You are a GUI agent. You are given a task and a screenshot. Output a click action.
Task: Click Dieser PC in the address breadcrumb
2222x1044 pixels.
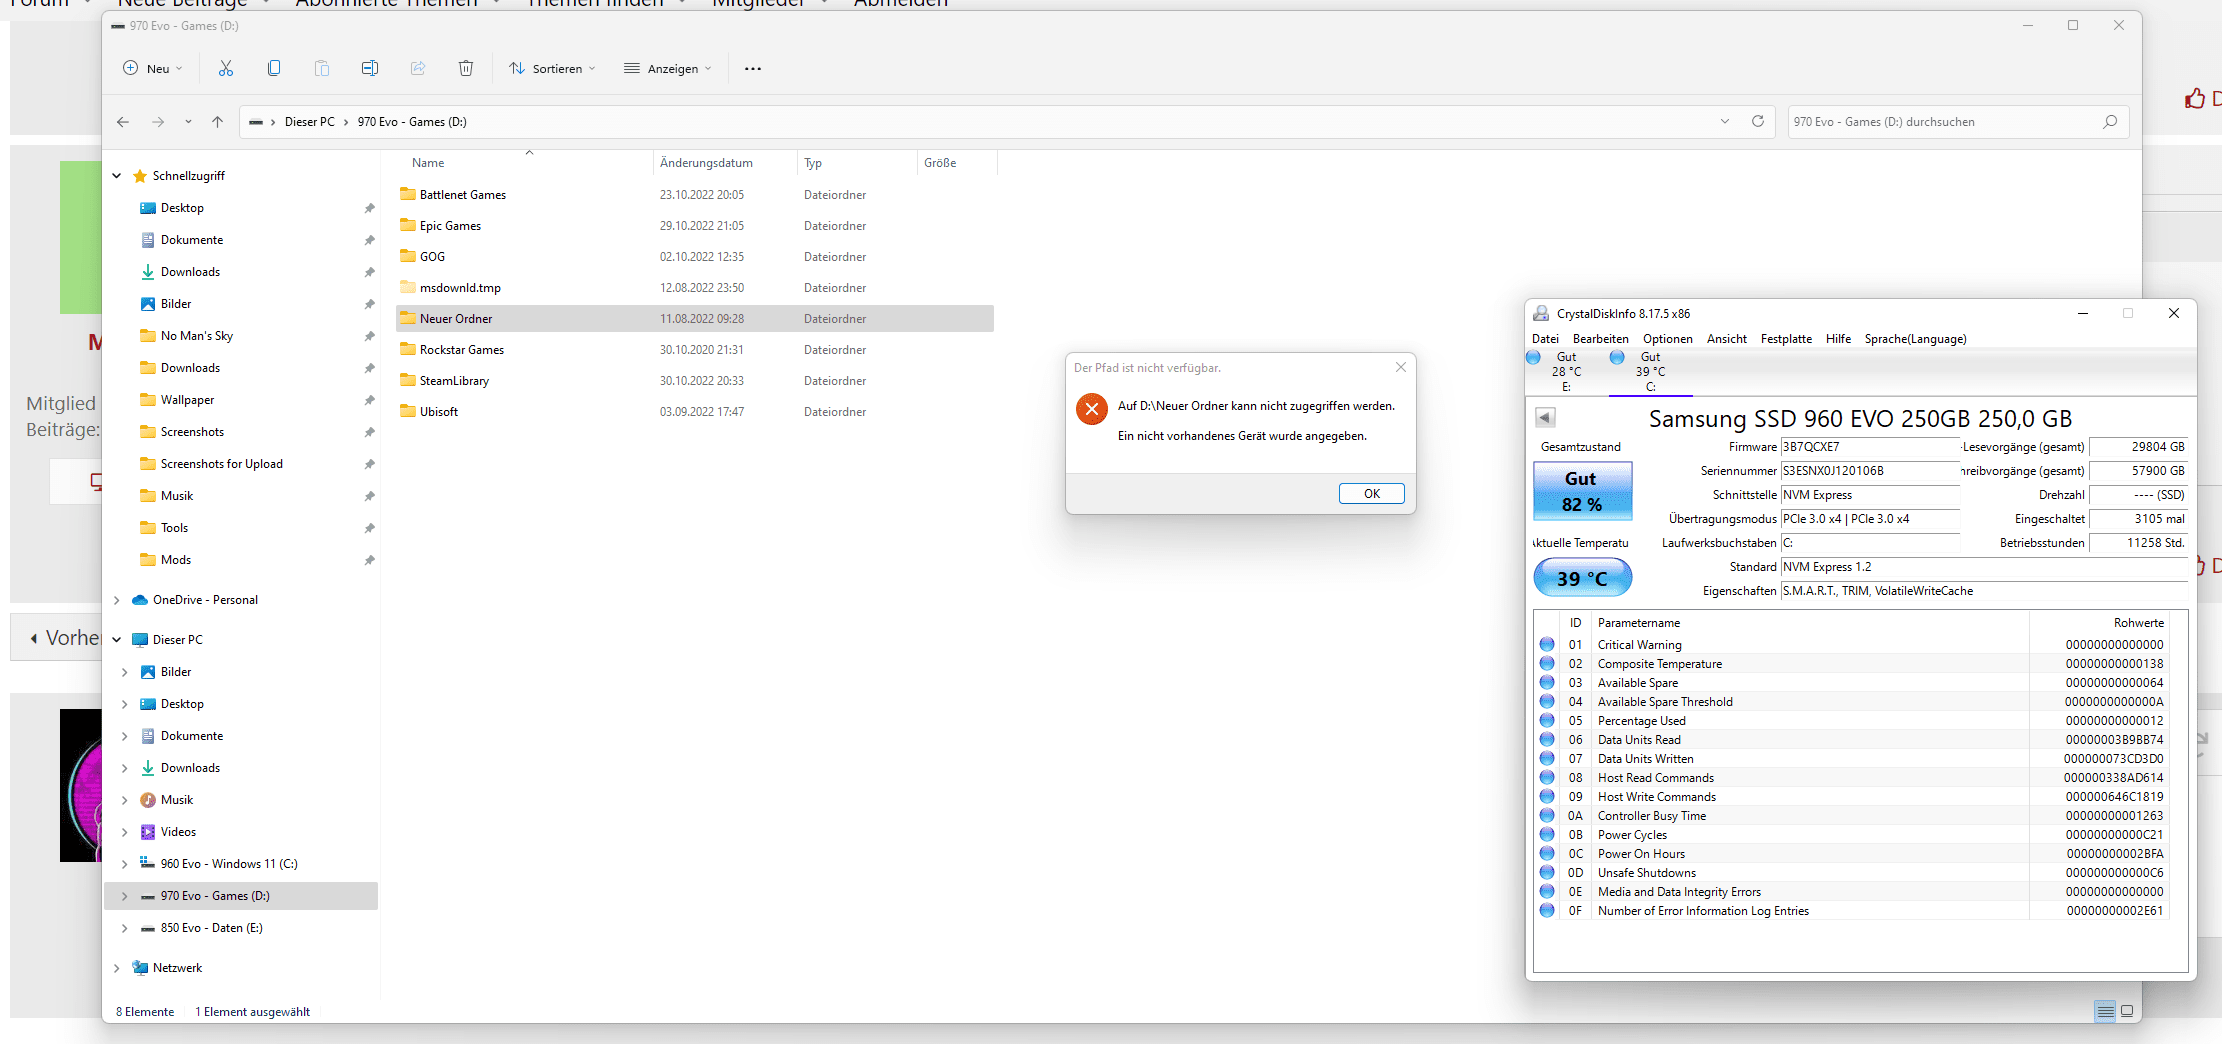(x=310, y=122)
